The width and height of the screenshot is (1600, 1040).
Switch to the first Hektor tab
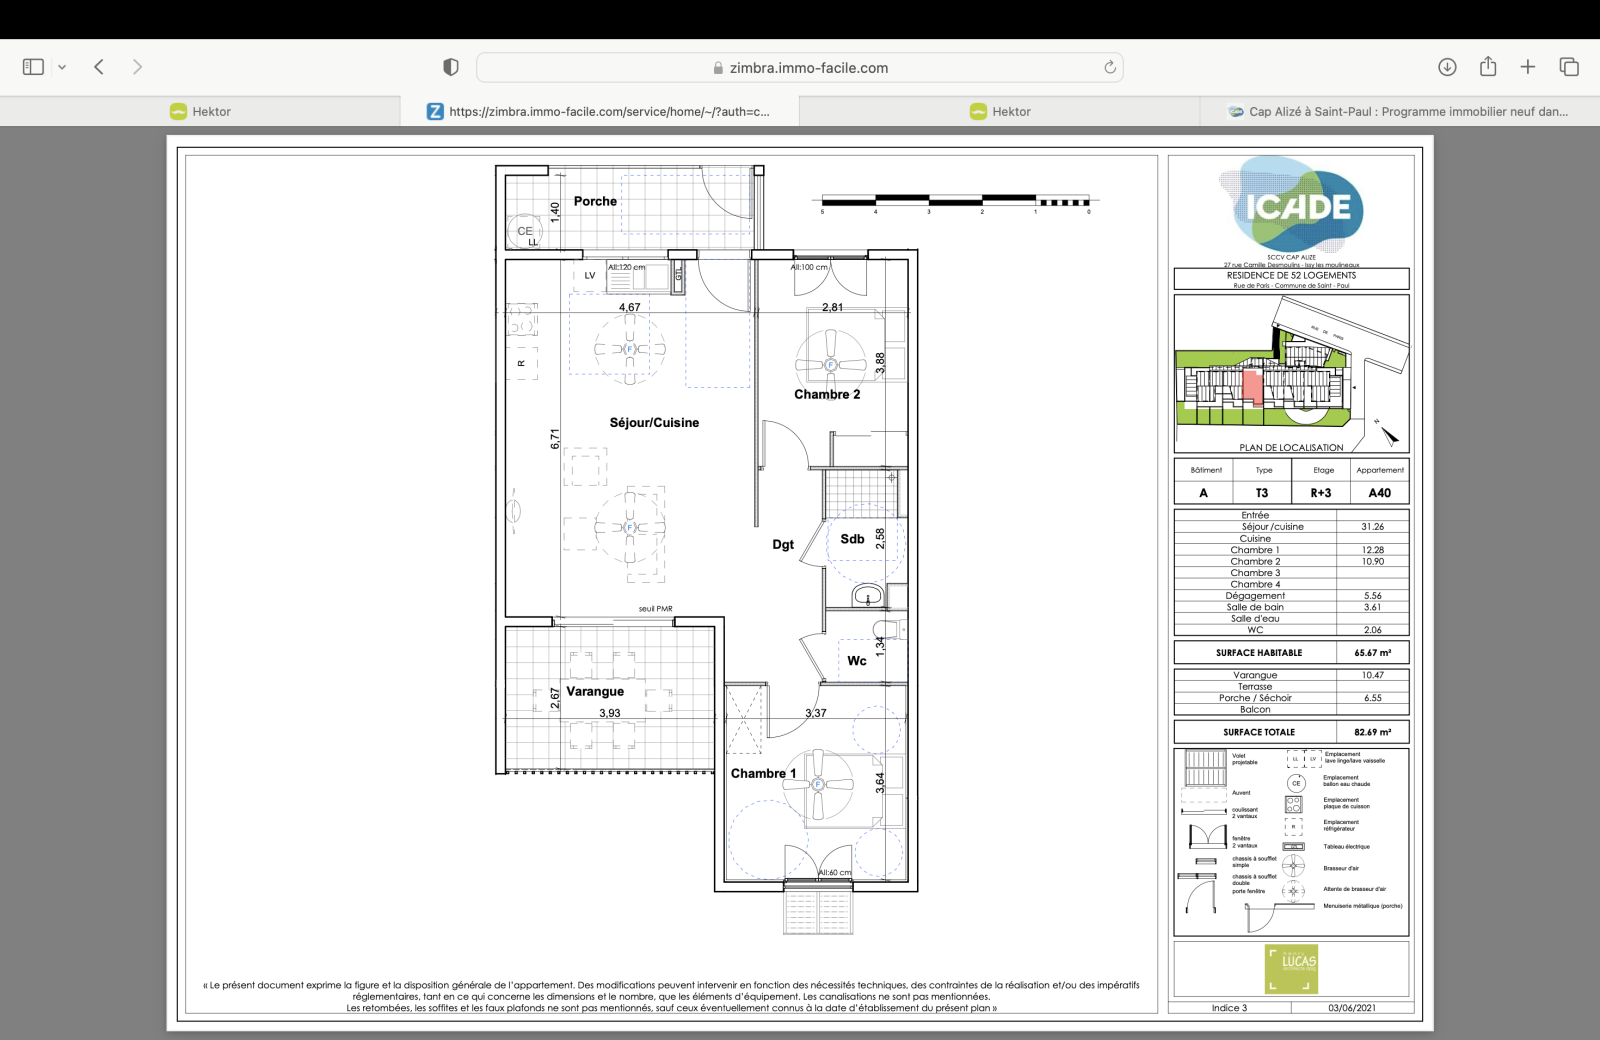(200, 112)
